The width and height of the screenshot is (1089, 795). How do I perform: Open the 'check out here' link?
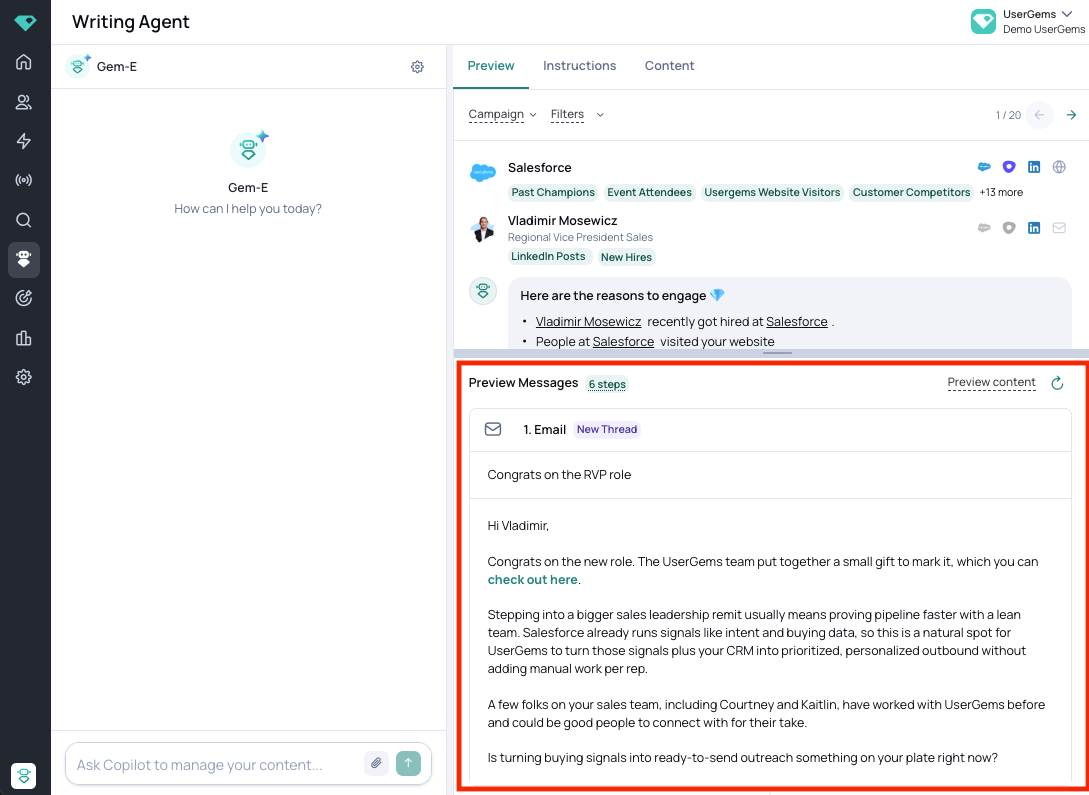click(533, 580)
